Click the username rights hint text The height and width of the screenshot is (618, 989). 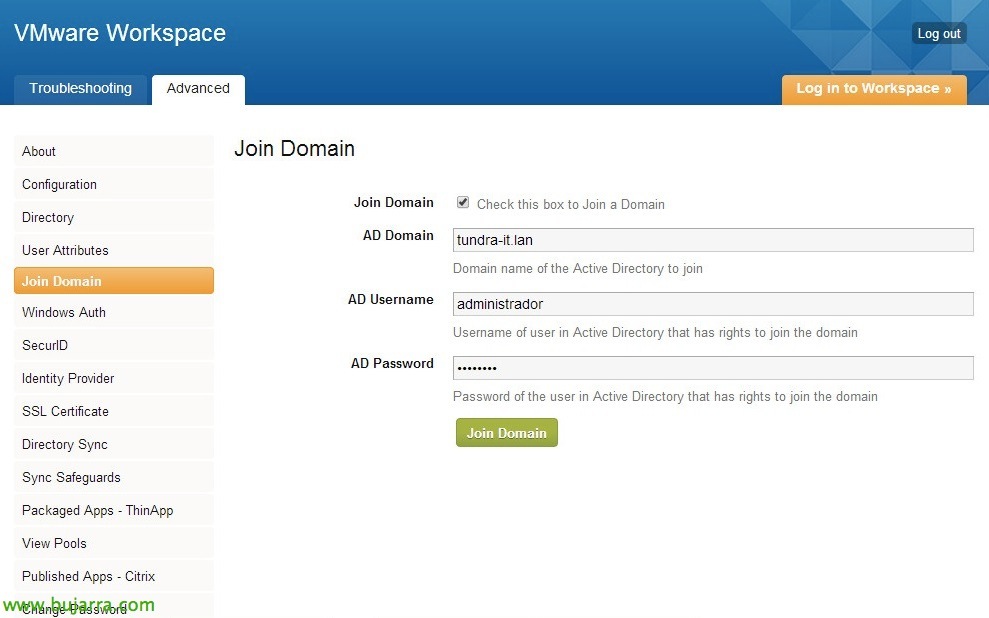(655, 332)
